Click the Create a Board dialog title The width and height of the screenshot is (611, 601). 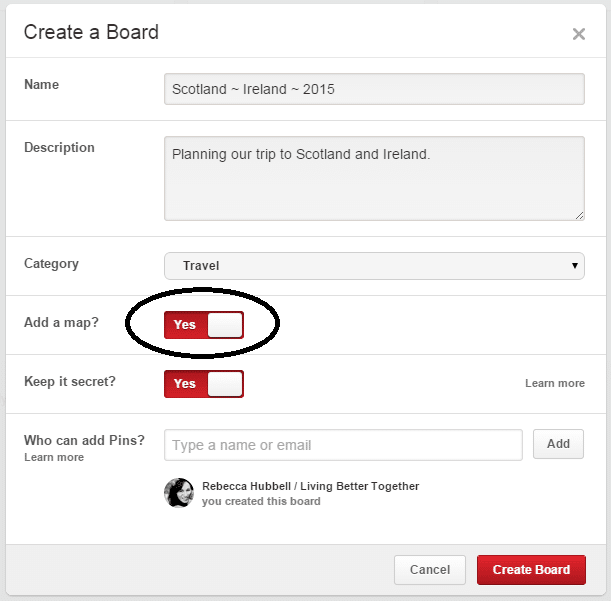[x=91, y=32]
